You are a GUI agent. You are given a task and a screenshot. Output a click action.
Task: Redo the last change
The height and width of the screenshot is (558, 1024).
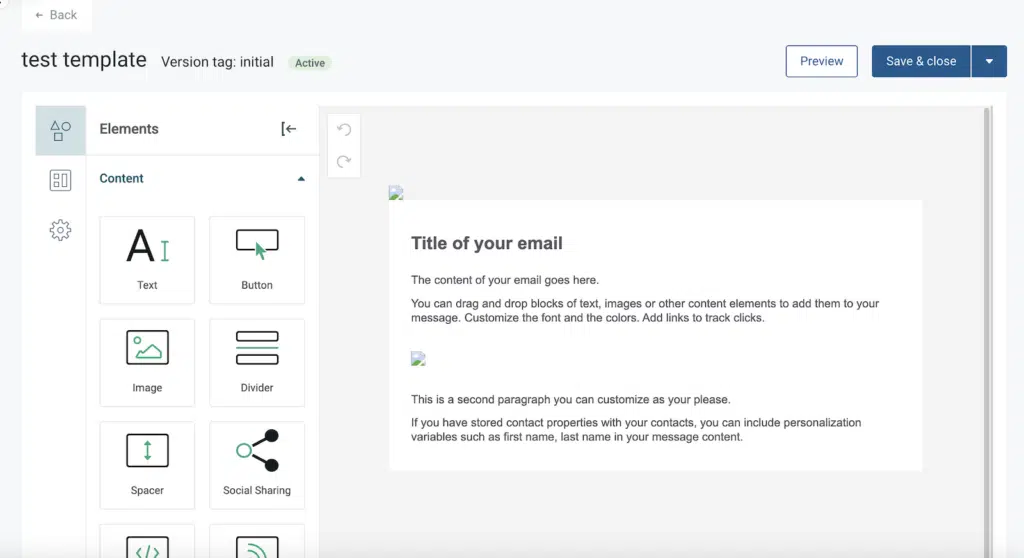point(344,161)
